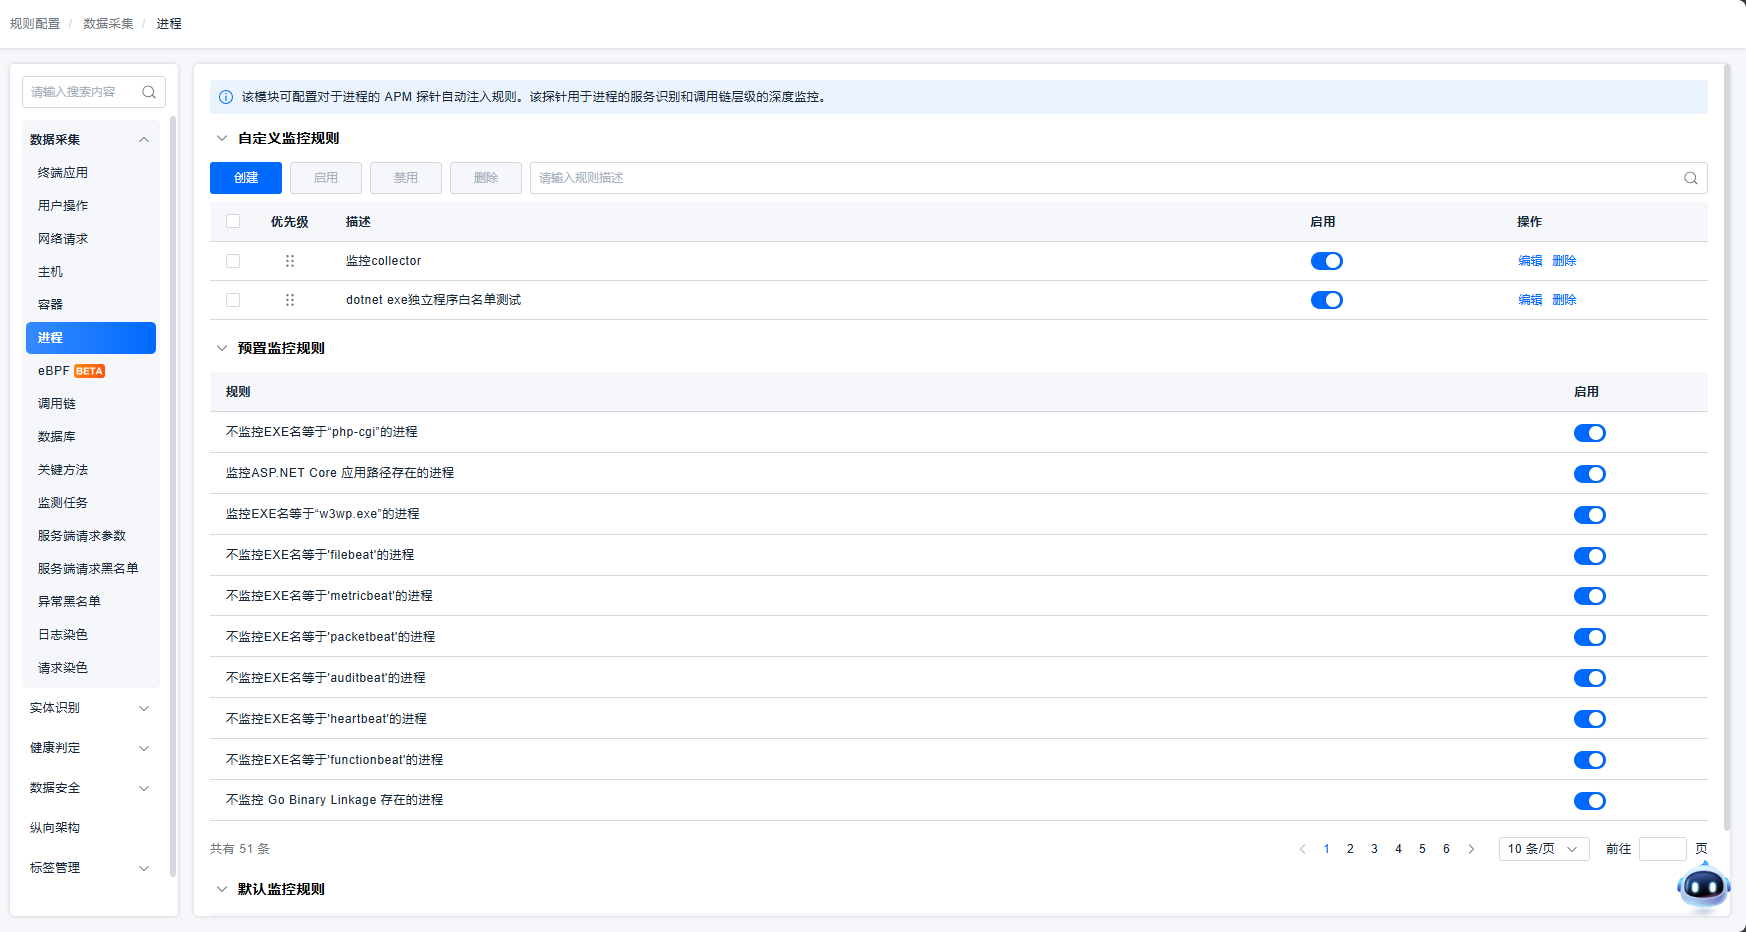The height and width of the screenshot is (932, 1746).
Task: Collapse the 自定义监控规则 section
Action: tap(222, 139)
